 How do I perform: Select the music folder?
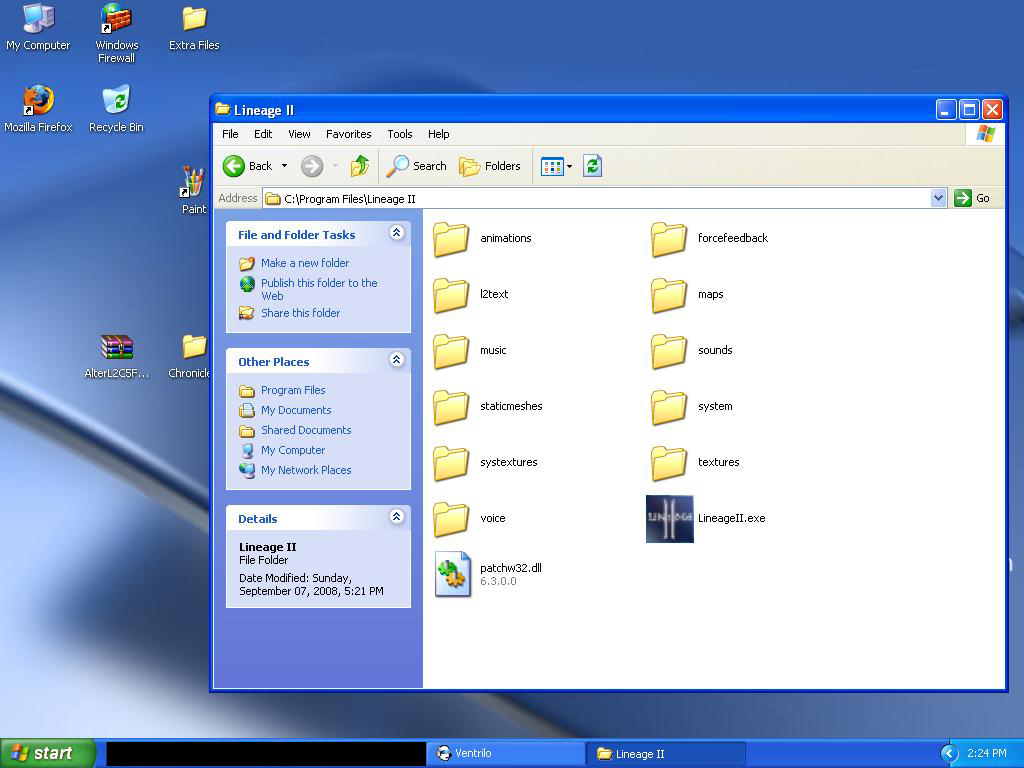tap(470, 351)
